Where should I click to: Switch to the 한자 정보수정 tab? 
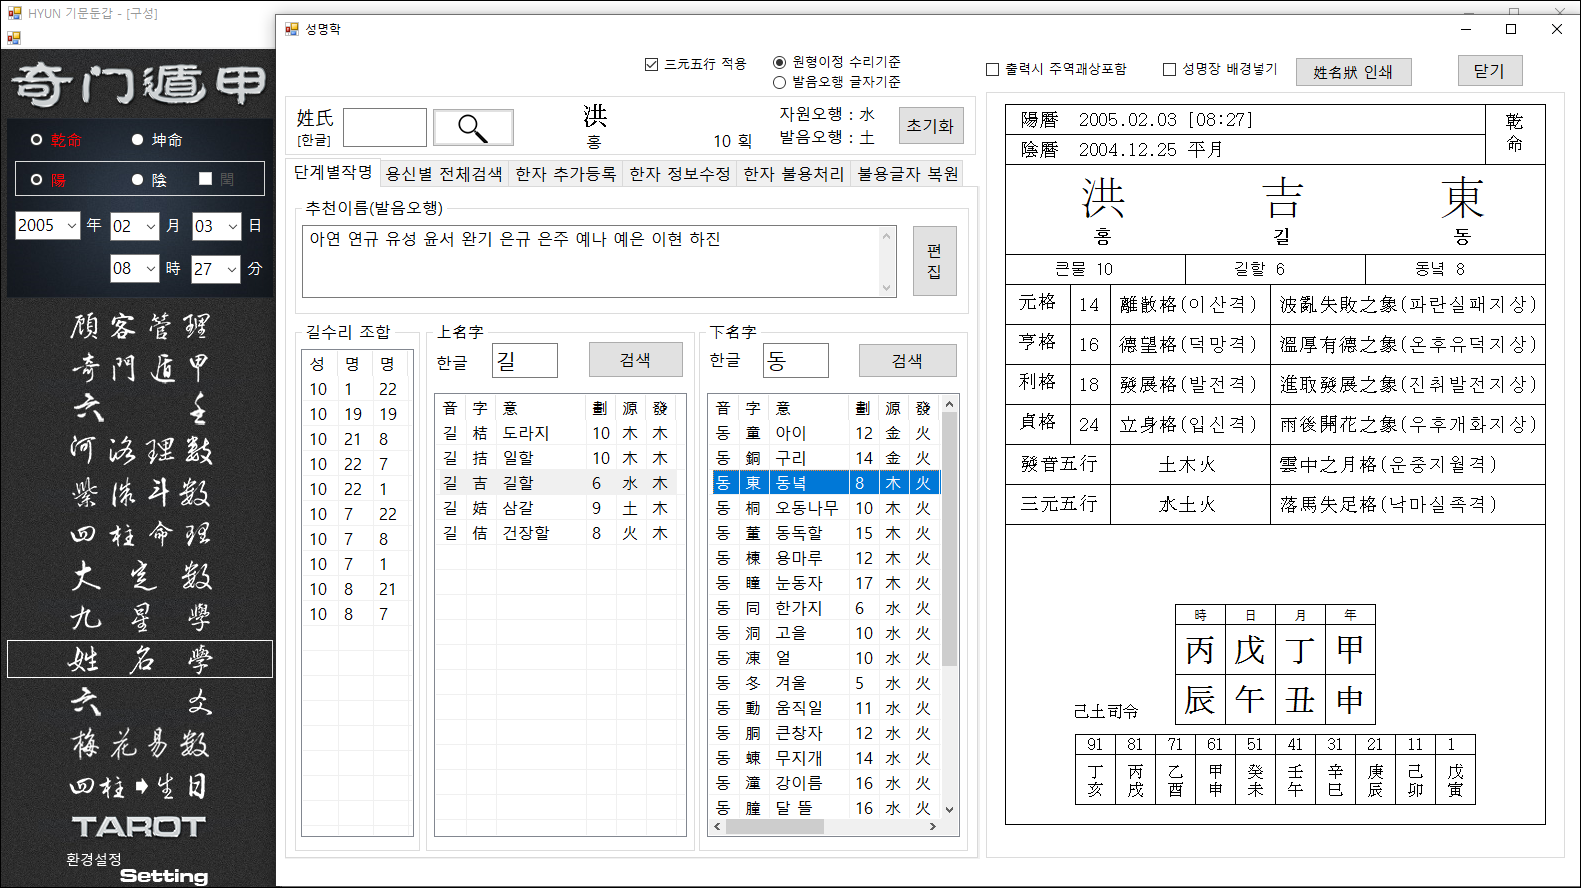pos(680,174)
